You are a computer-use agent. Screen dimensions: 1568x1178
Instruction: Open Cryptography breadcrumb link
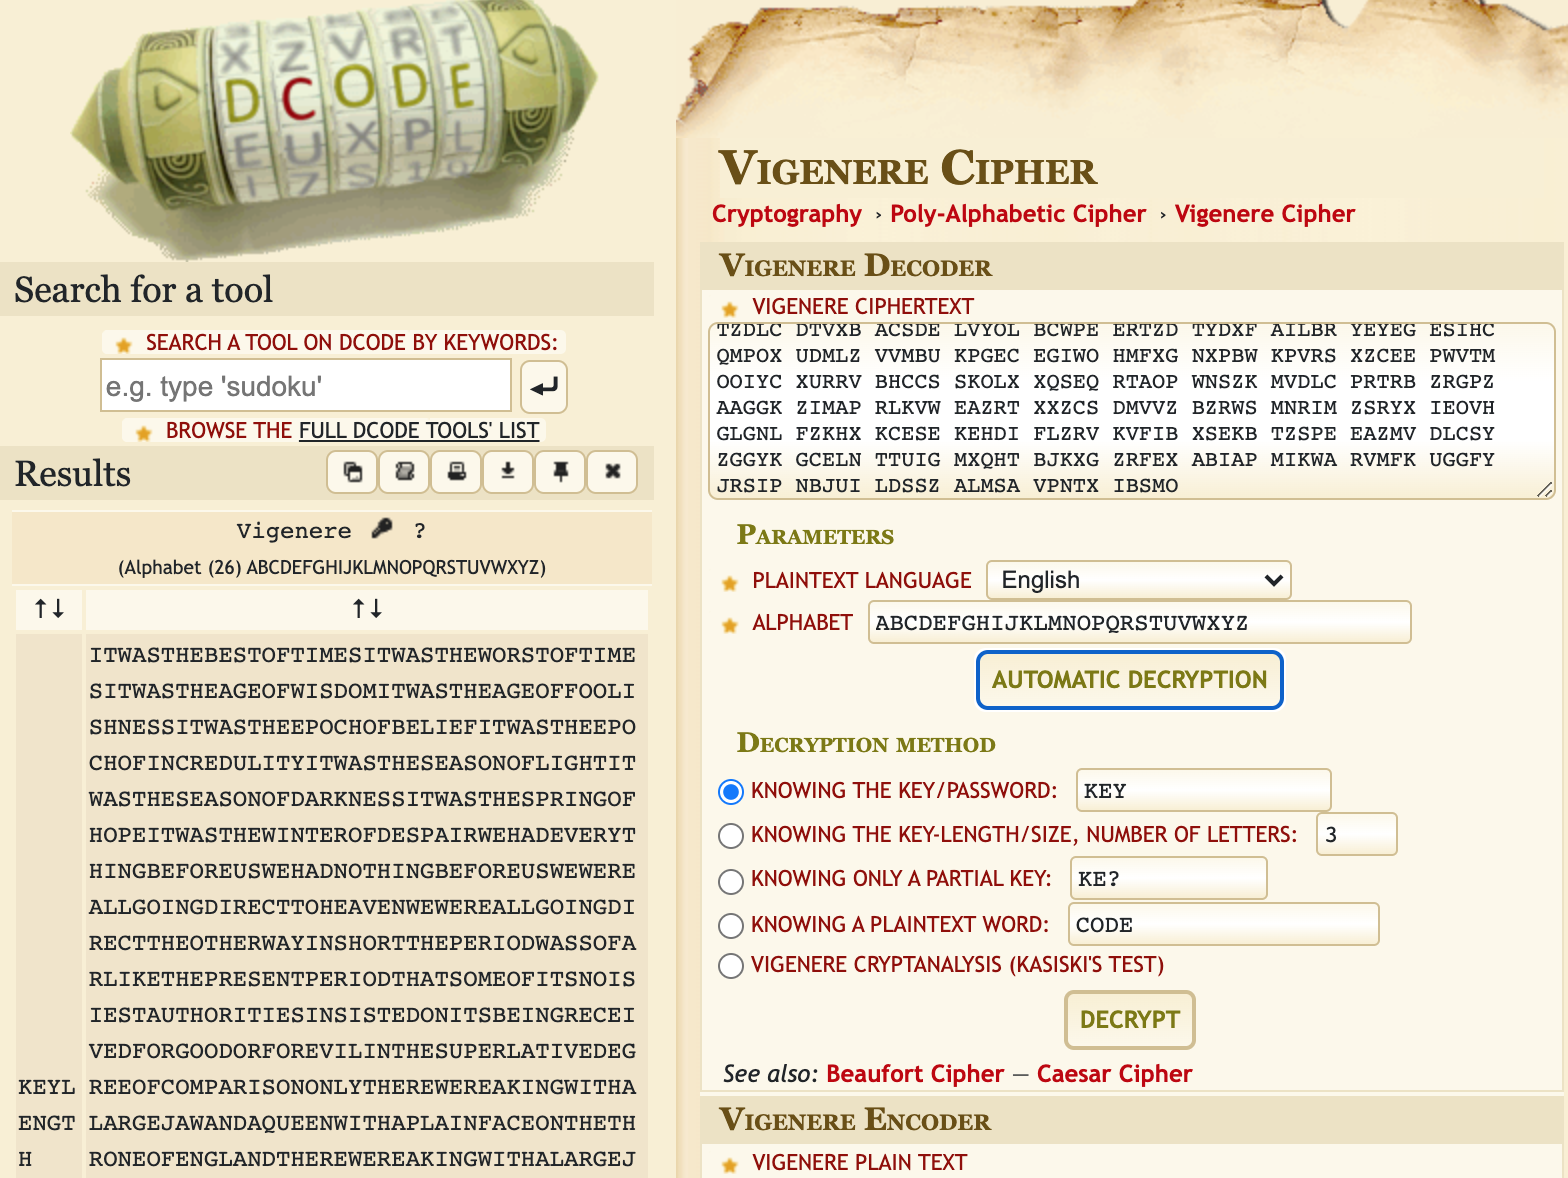pos(786,214)
